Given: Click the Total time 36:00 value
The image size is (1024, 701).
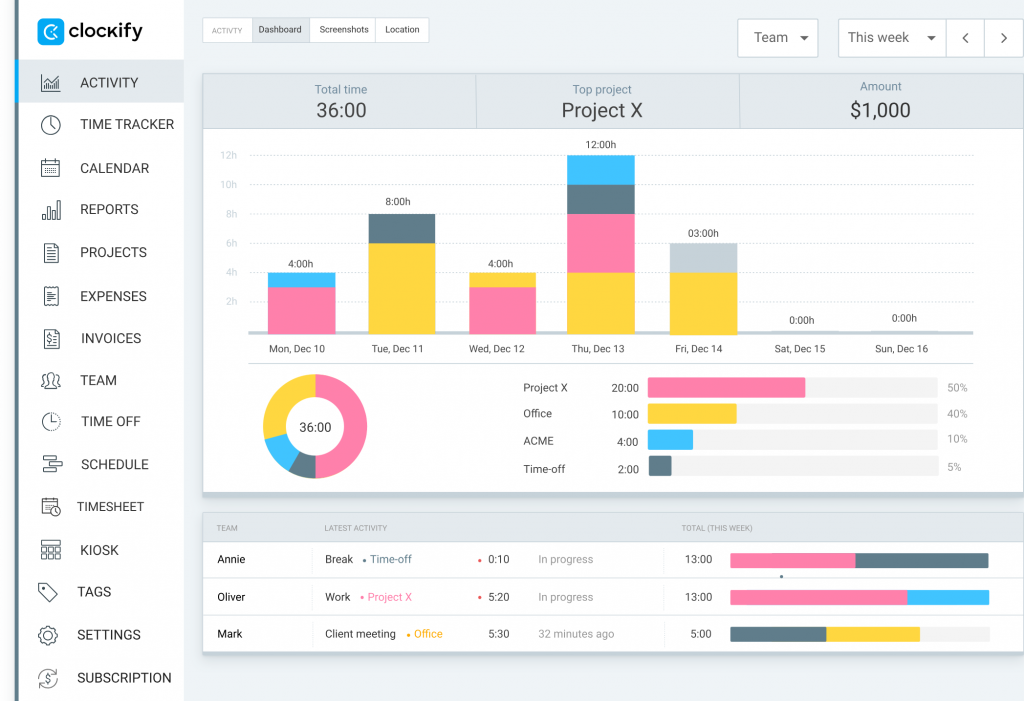Looking at the screenshot, I should point(341,110).
